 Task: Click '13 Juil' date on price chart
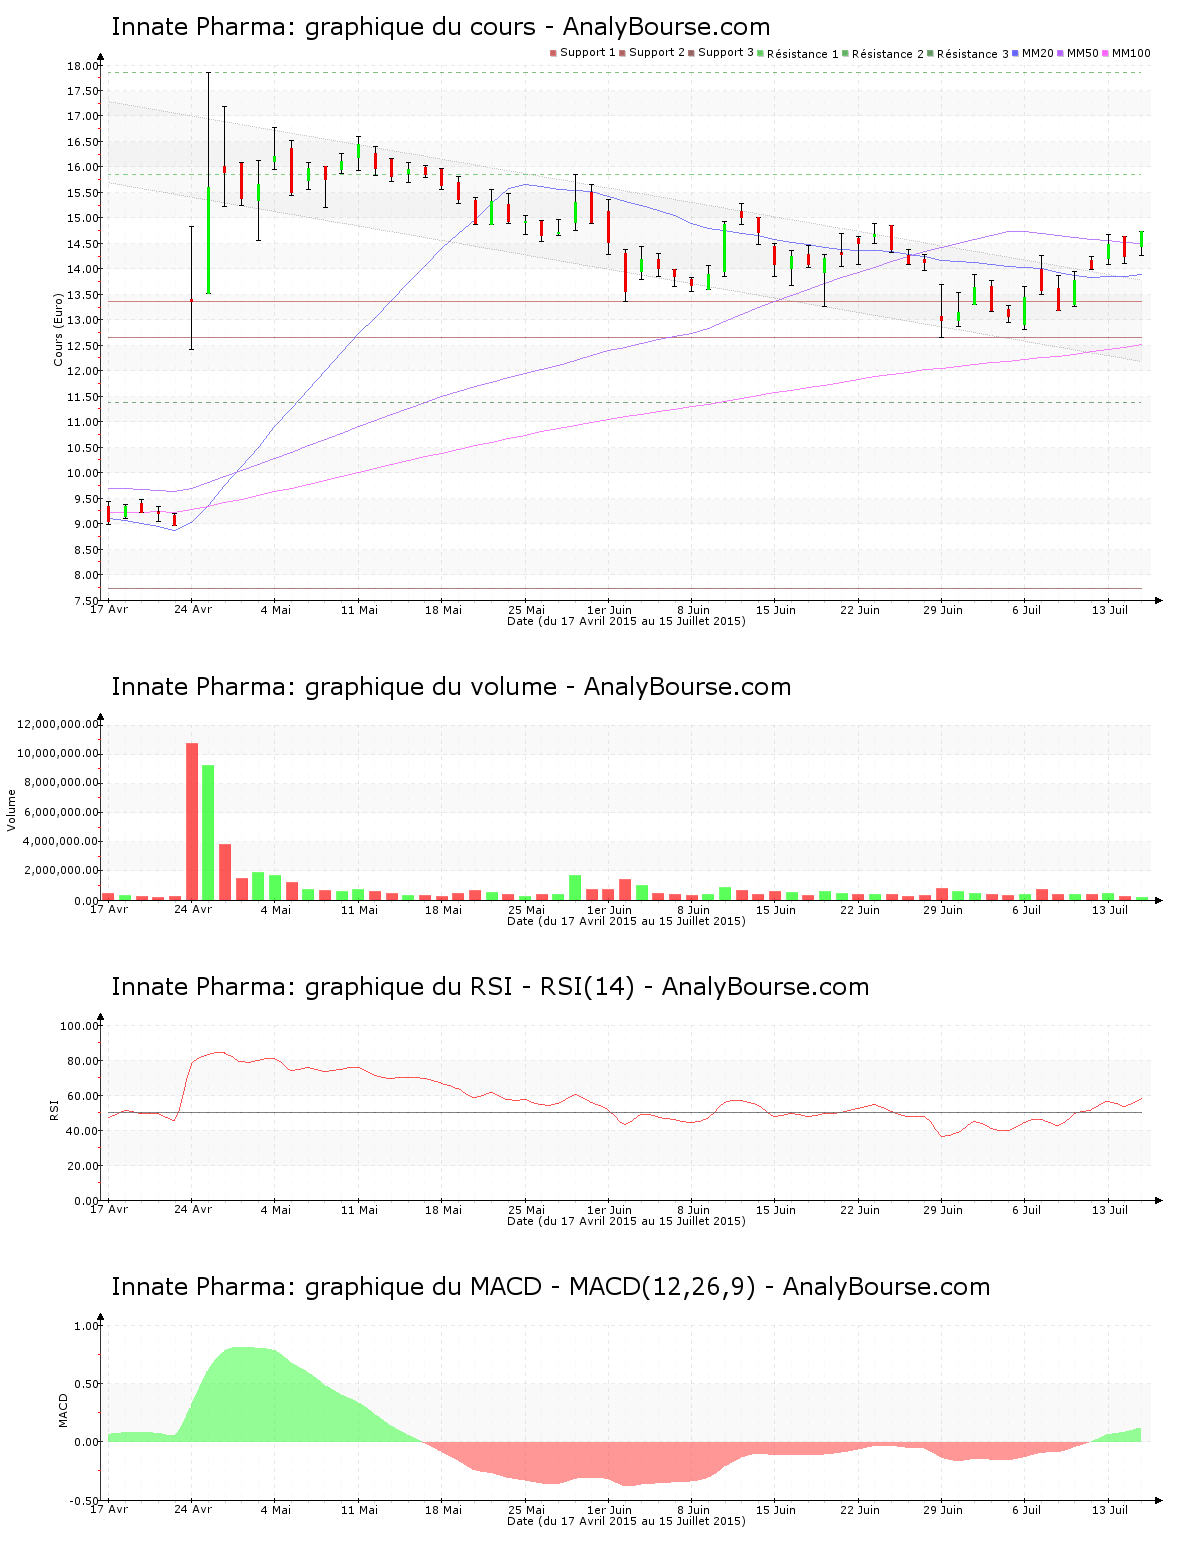1110,609
